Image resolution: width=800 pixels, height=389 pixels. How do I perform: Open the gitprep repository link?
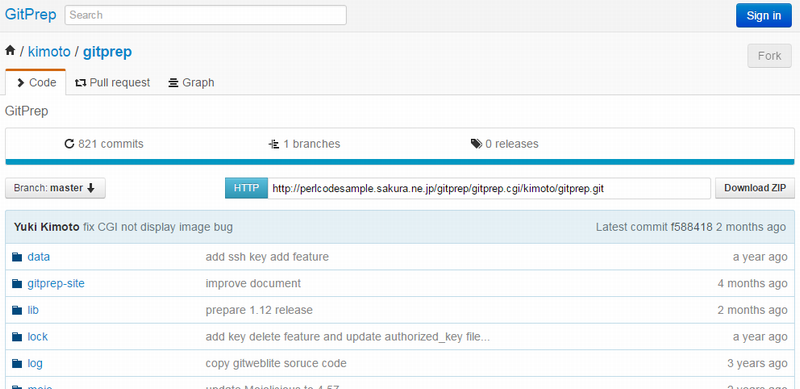click(x=107, y=52)
